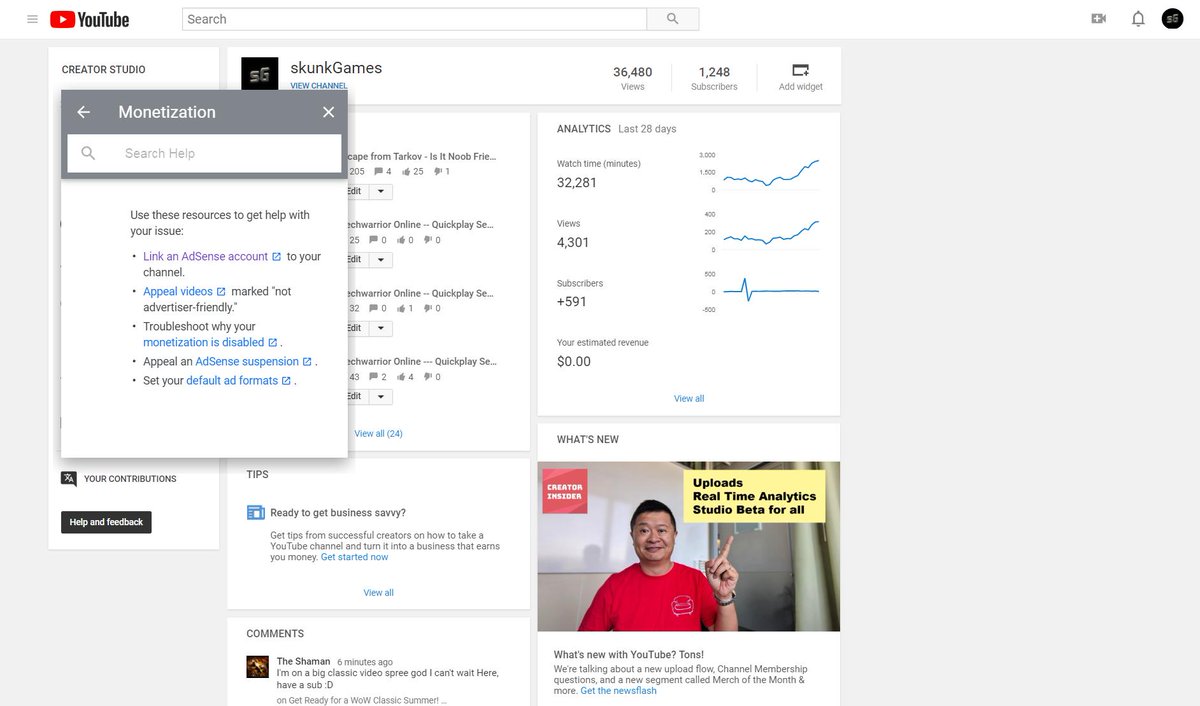Viewport: 1200px width, 706px height.
Task: Close the Monetization help panel
Action: tap(328, 112)
